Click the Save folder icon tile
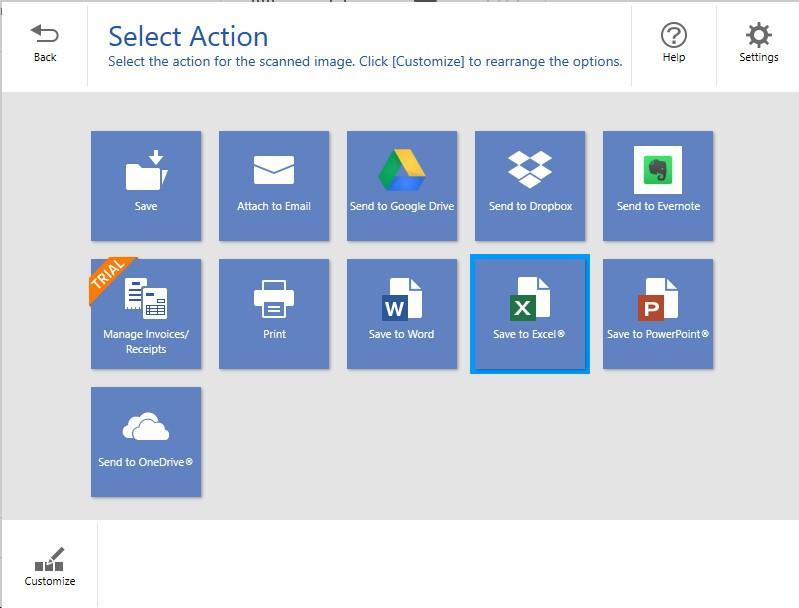 [x=146, y=172]
